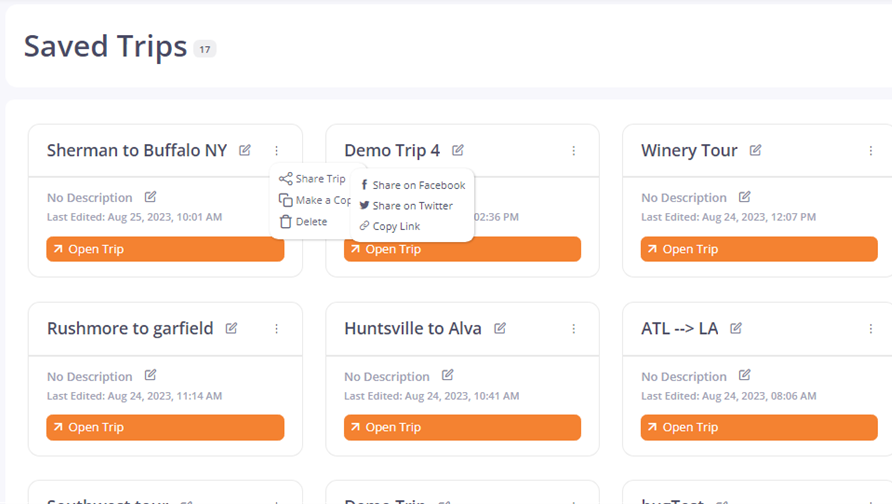Image resolution: width=892 pixels, height=504 pixels.
Task: Click 'Last Edited: Aug 25, 2023, 10:01 AM'
Action: point(134,217)
